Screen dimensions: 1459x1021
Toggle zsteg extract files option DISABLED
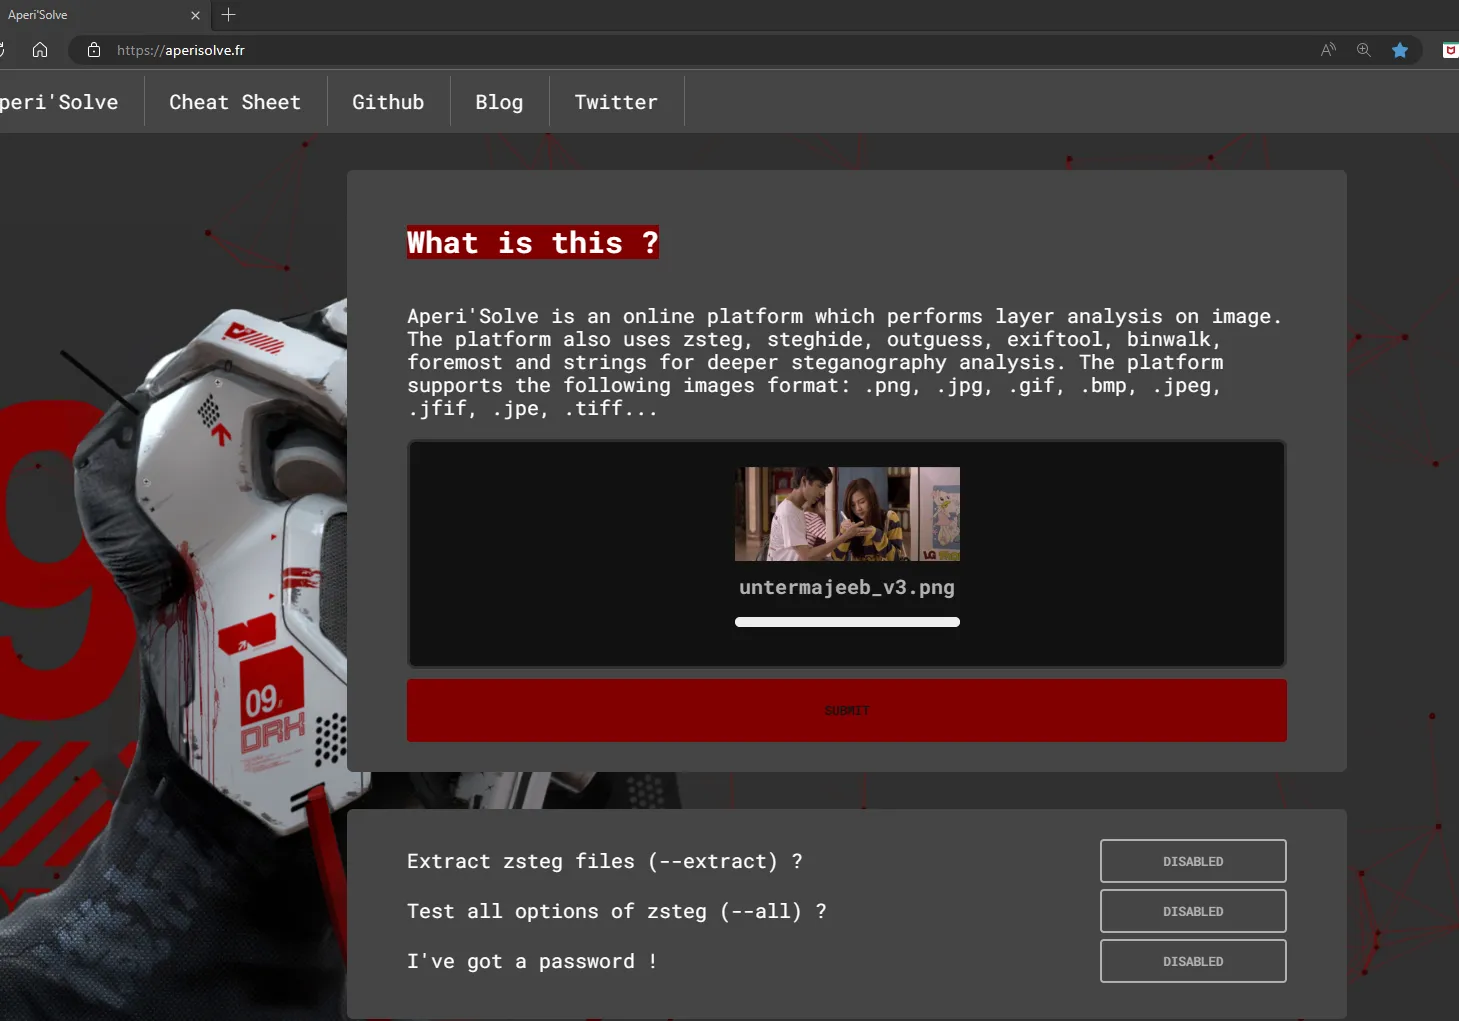click(x=1193, y=861)
